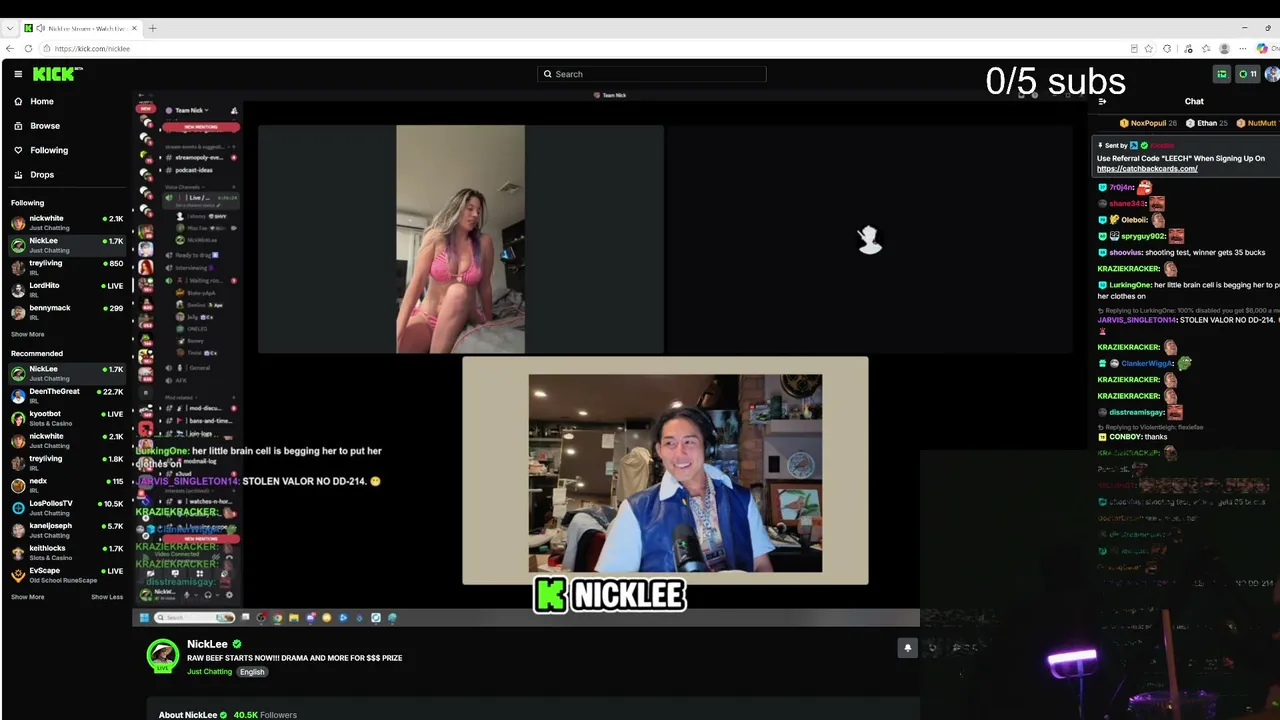1280x720 pixels.
Task: Open the browser tab search dropdown arrow
Action: (10, 28)
